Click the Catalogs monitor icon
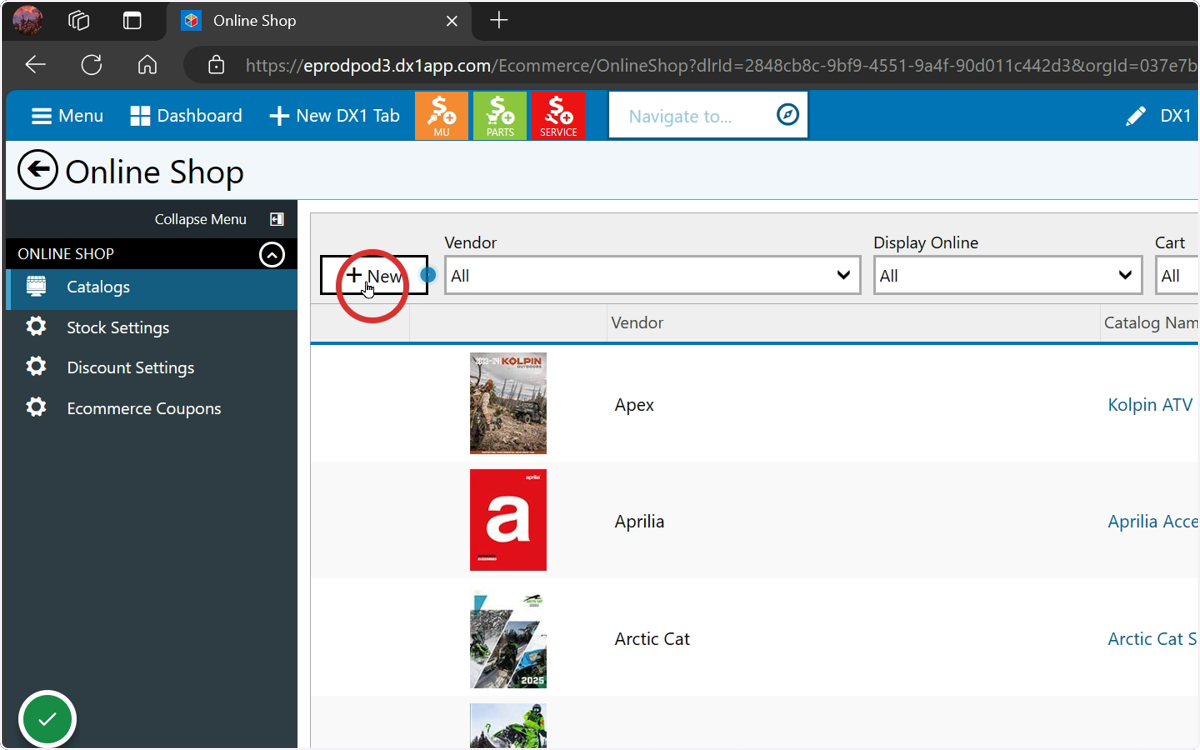Viewport: 1200px width, 750px height. (x=36, y=287)
